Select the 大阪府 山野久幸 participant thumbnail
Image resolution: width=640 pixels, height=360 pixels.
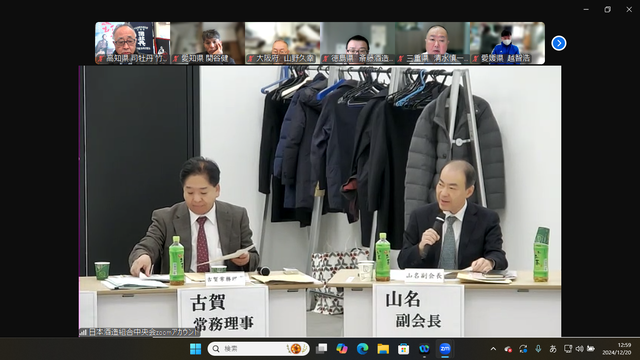pos(282,43)
